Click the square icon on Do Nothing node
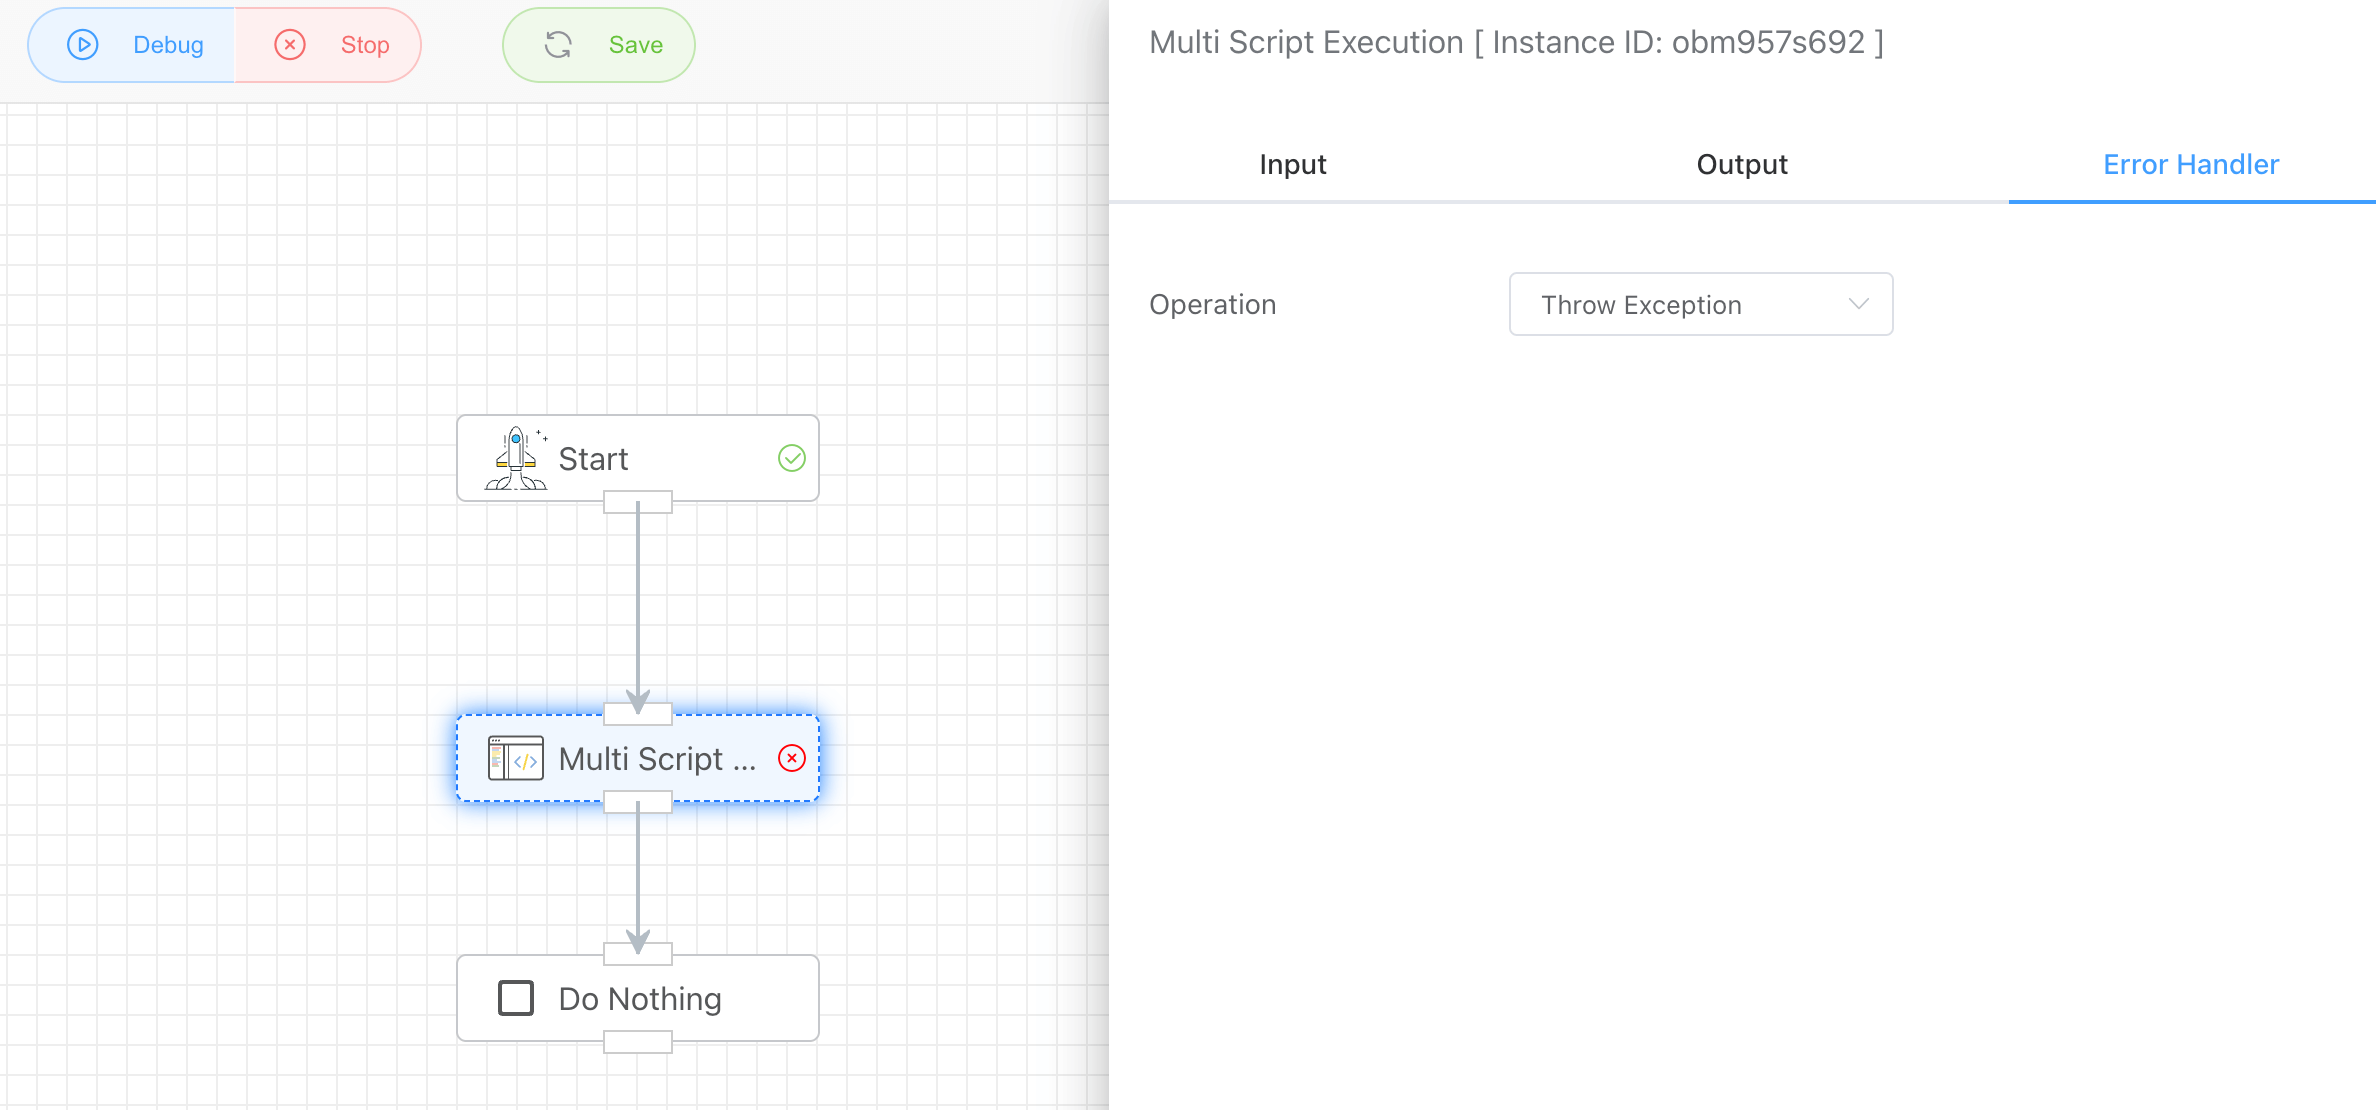The image size is (2376, 1110). click(516, 998)
